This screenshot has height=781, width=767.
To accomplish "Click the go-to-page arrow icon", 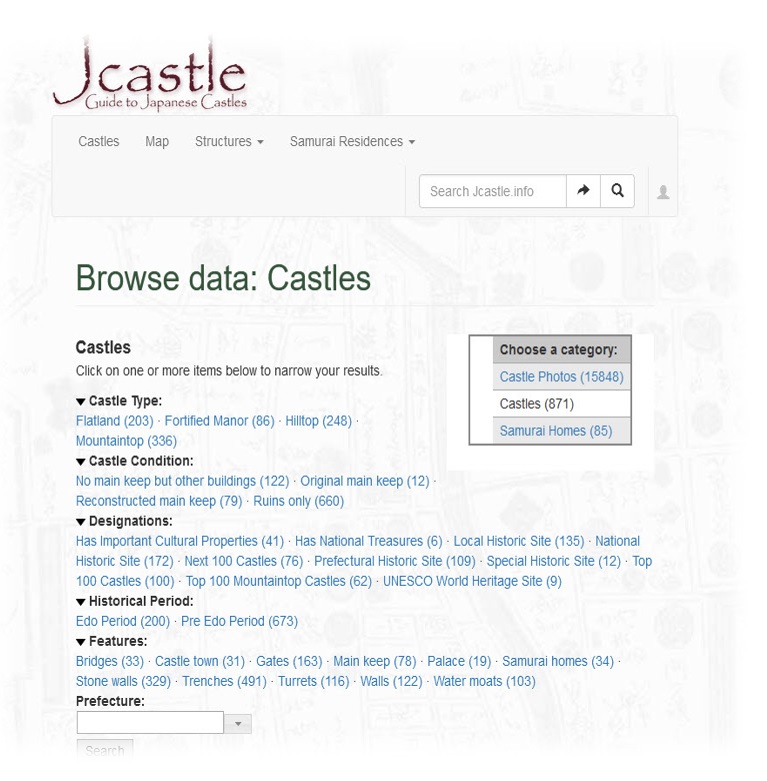I will [x=583, y=191].
